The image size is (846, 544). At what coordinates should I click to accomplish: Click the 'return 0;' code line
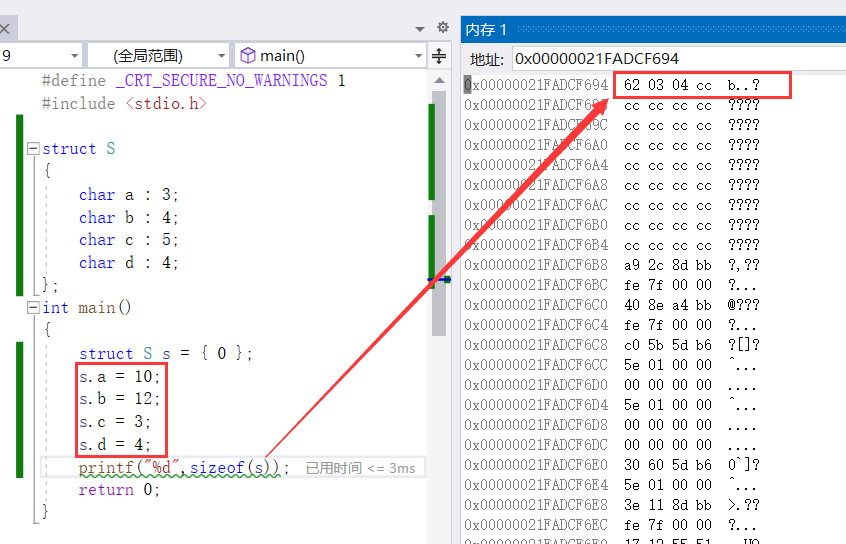[x=119, y=489]
